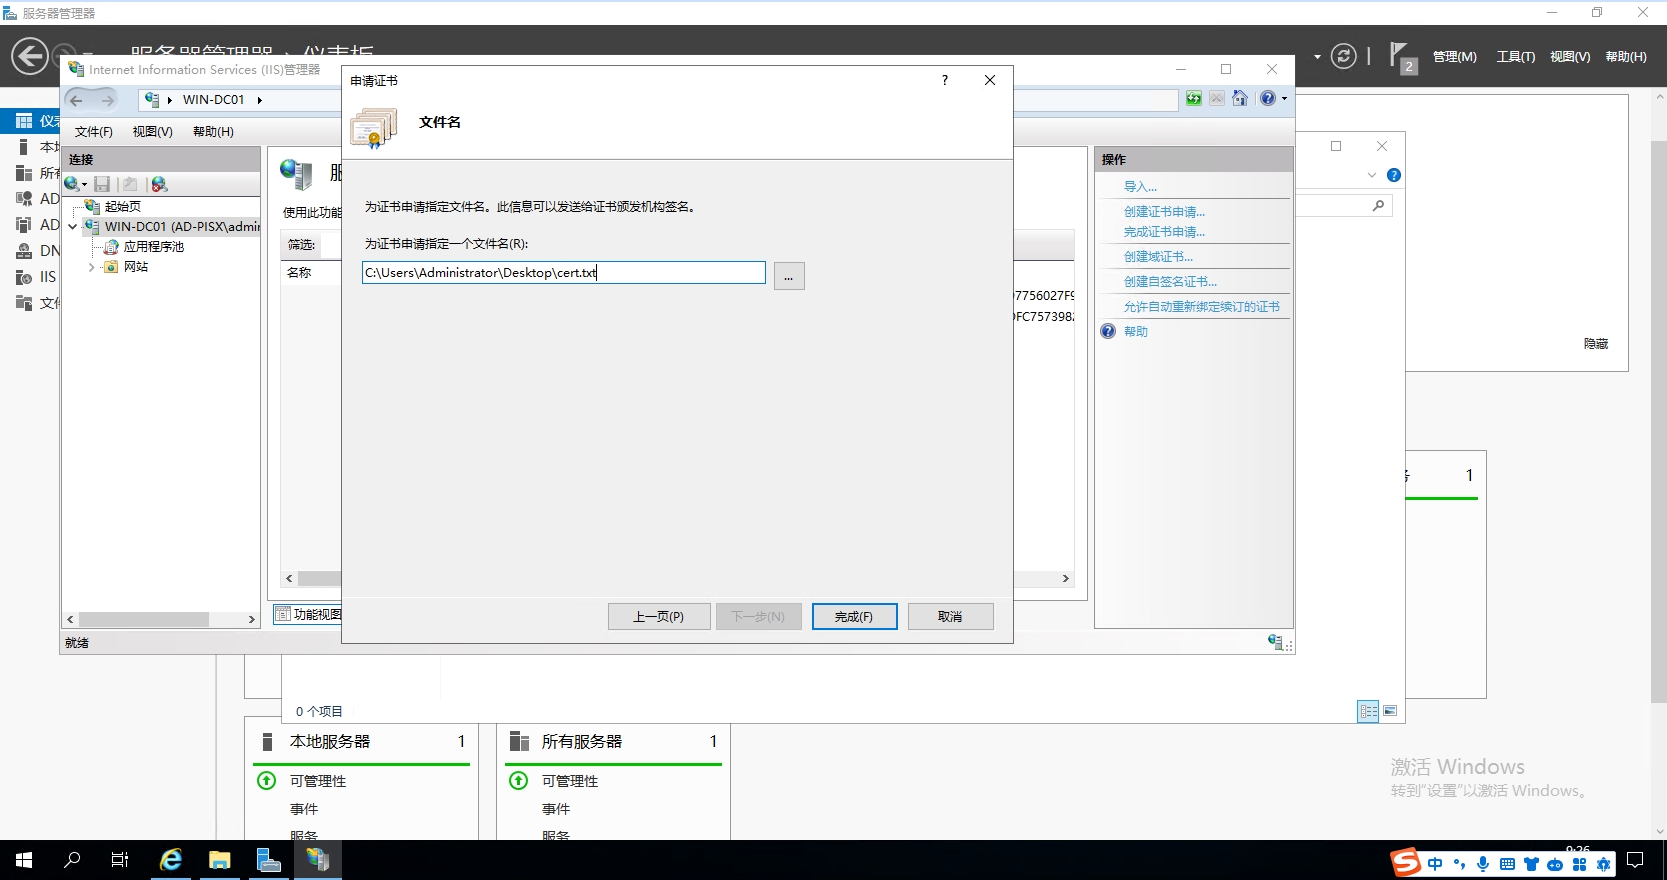Click the 导入... action link

1140,187
